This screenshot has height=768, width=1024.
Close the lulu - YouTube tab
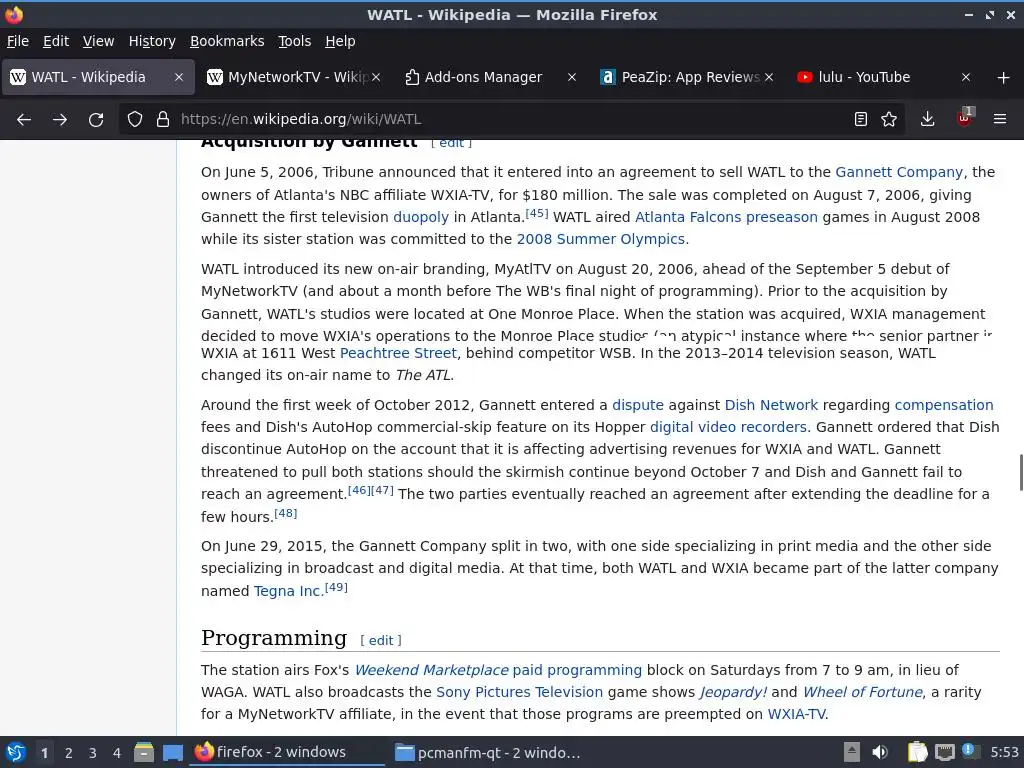[966, 77]
